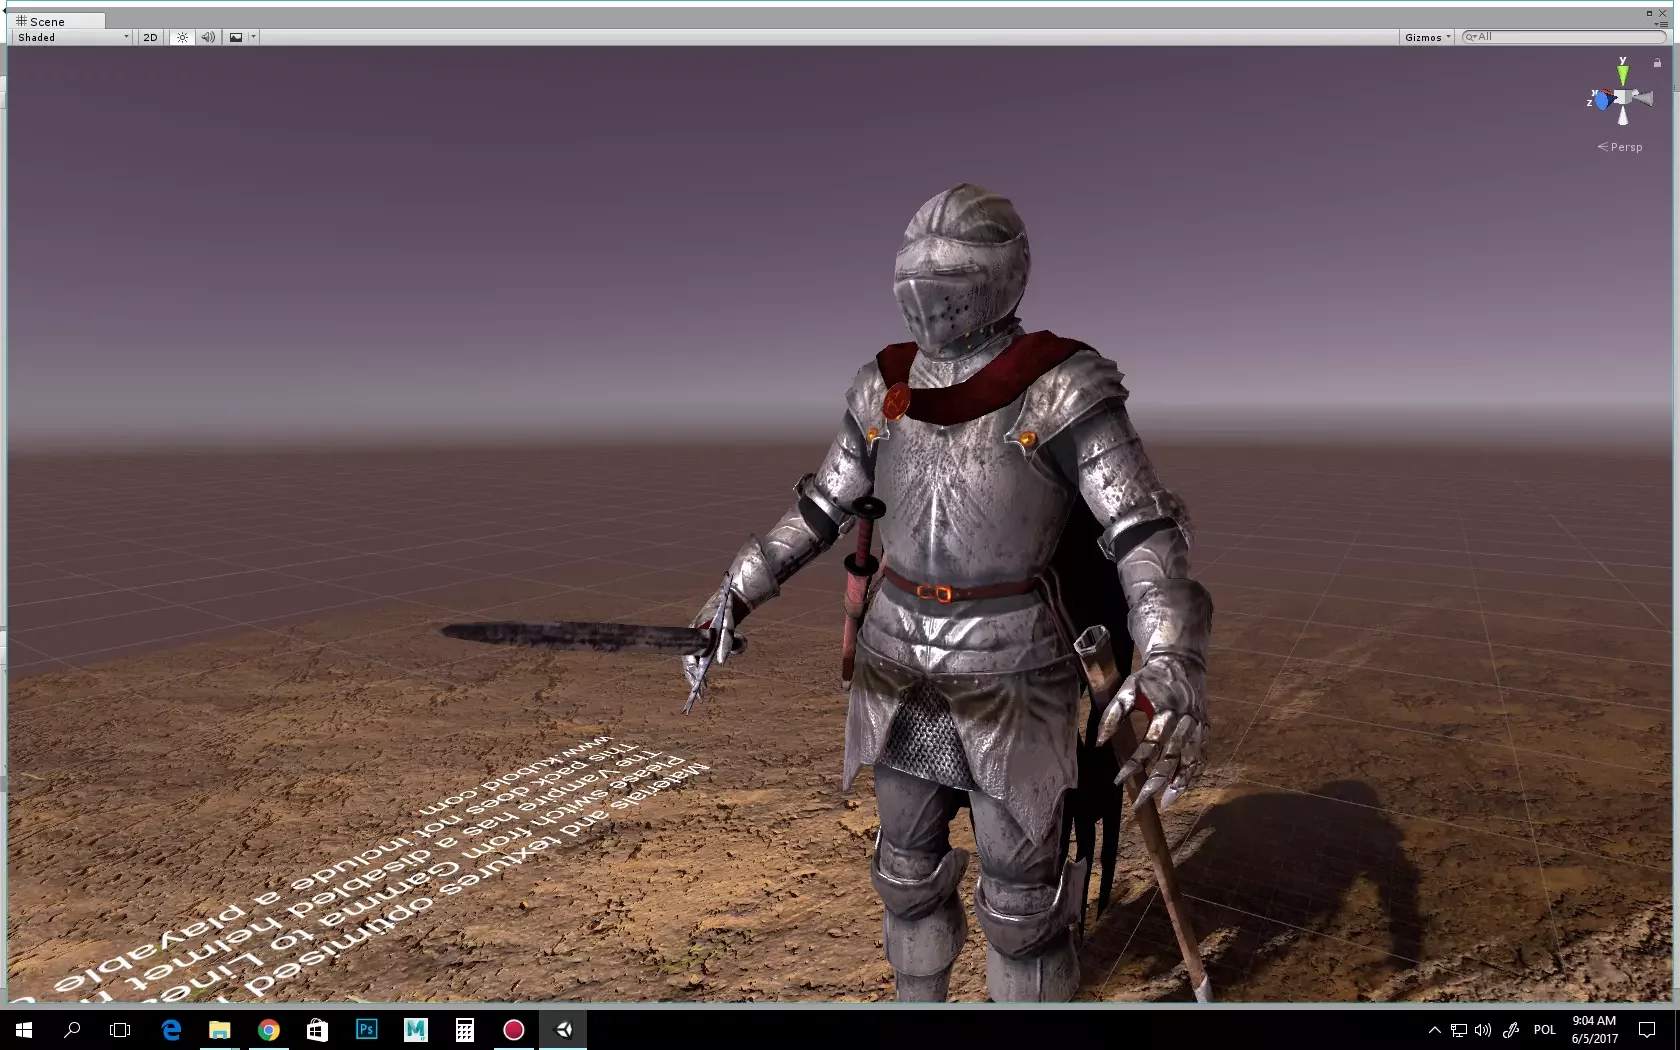Toggle the 2D view mode button
Screen dimensions: 1680x1050
coord(150,37)
